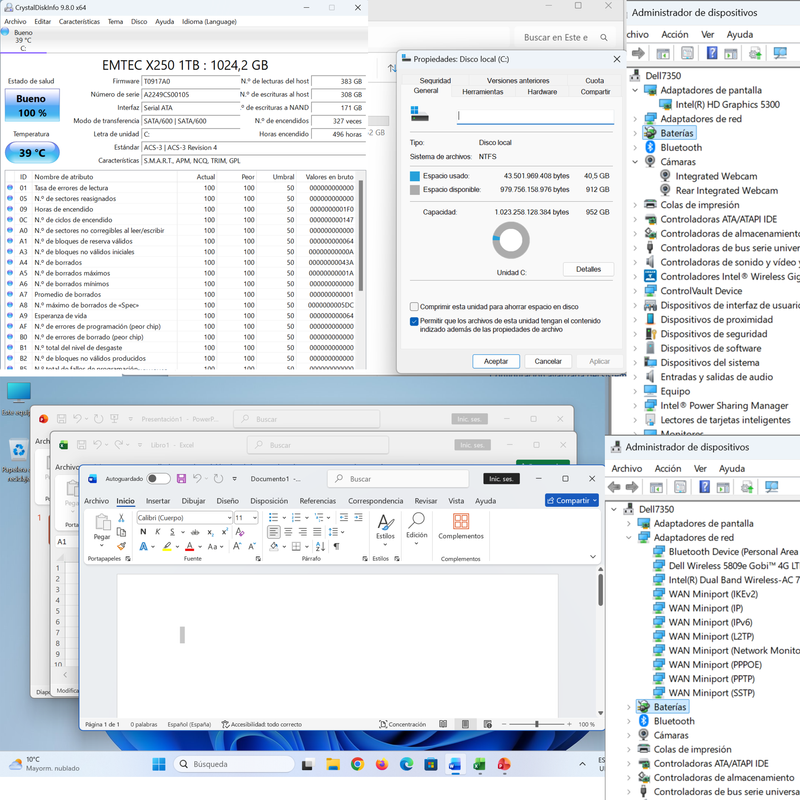Switch to the Insertar tab in Word
Image resolution: width=800 pixels, height=800 pixels.
click(x=158, y=501)
